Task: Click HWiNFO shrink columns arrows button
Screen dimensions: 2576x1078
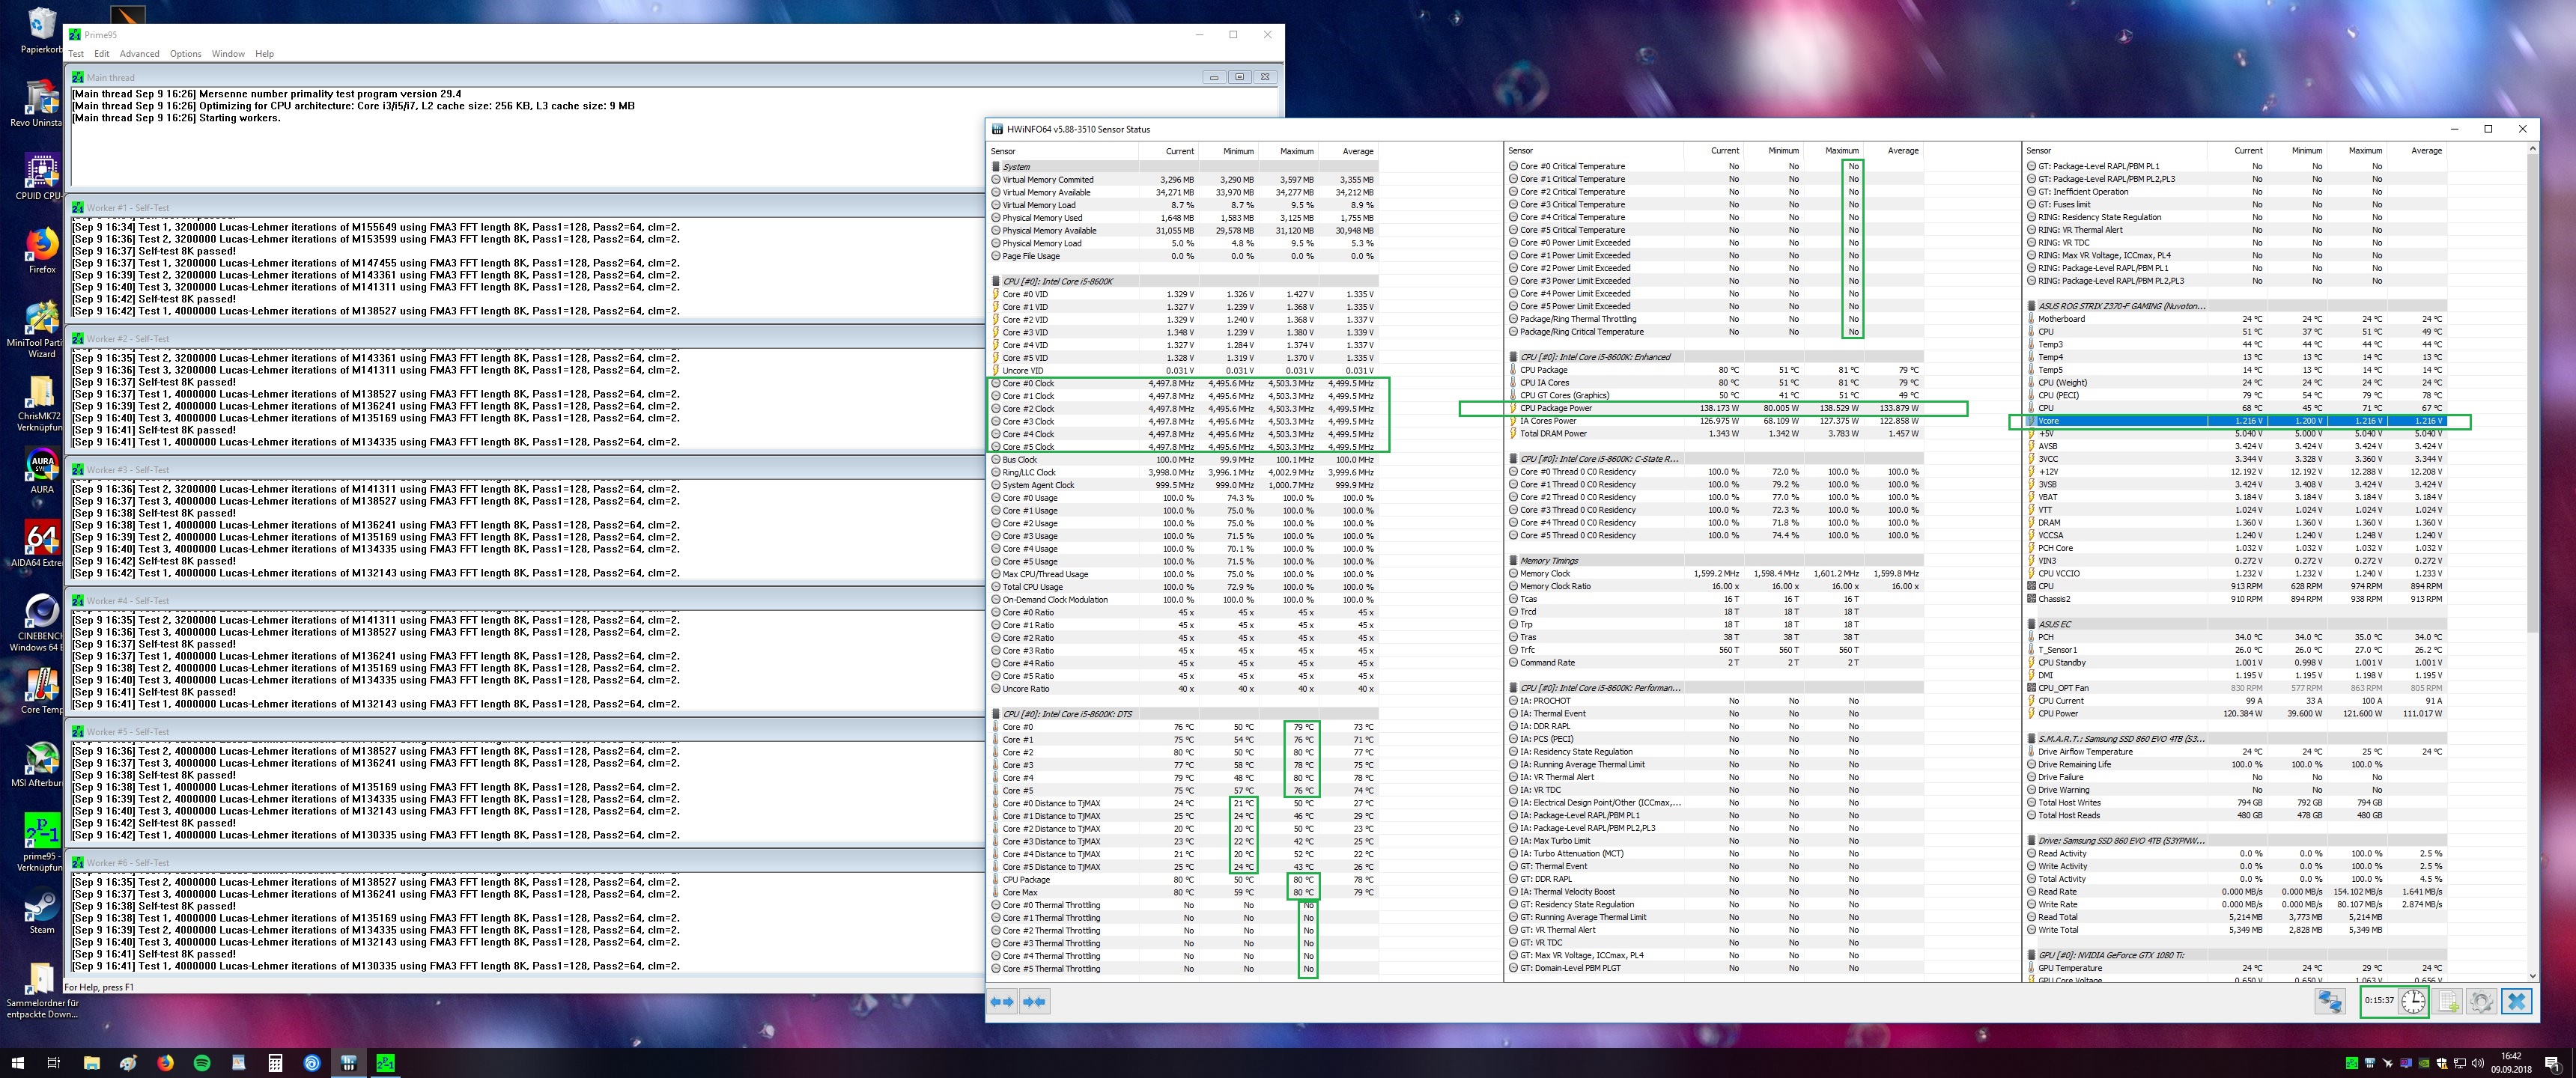Action: point(1035,1001)
